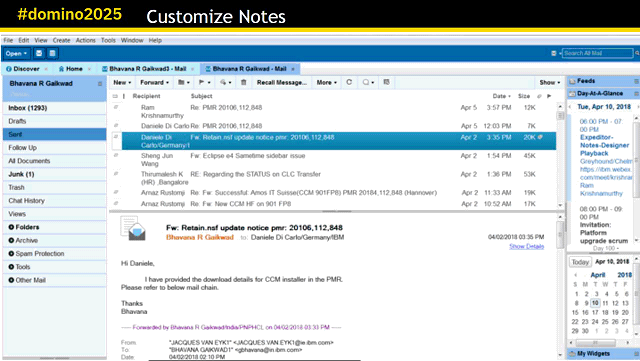Image resolution: width=640 pixels, height=361 pixels.
Task: Click the My Widgets panel menu icon
Action: [x=636, y=354]
